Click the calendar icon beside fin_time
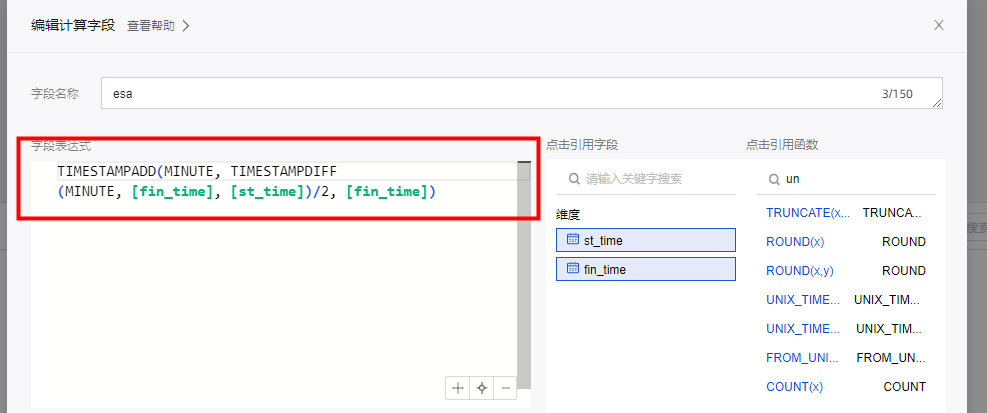987x413 pixels. [572, 269]
